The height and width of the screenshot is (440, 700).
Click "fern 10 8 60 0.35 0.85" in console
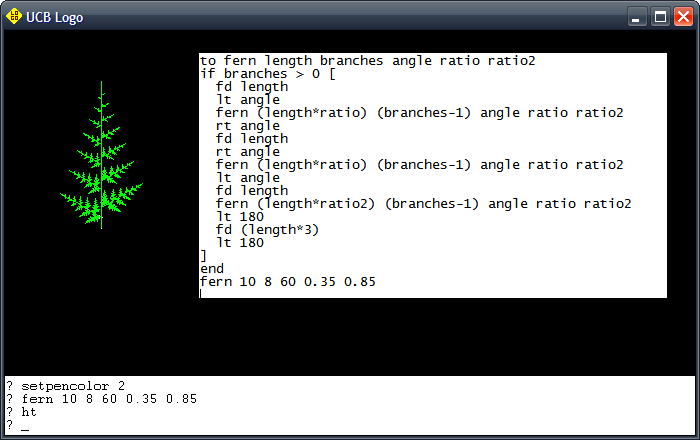click(x=102, y=398)
